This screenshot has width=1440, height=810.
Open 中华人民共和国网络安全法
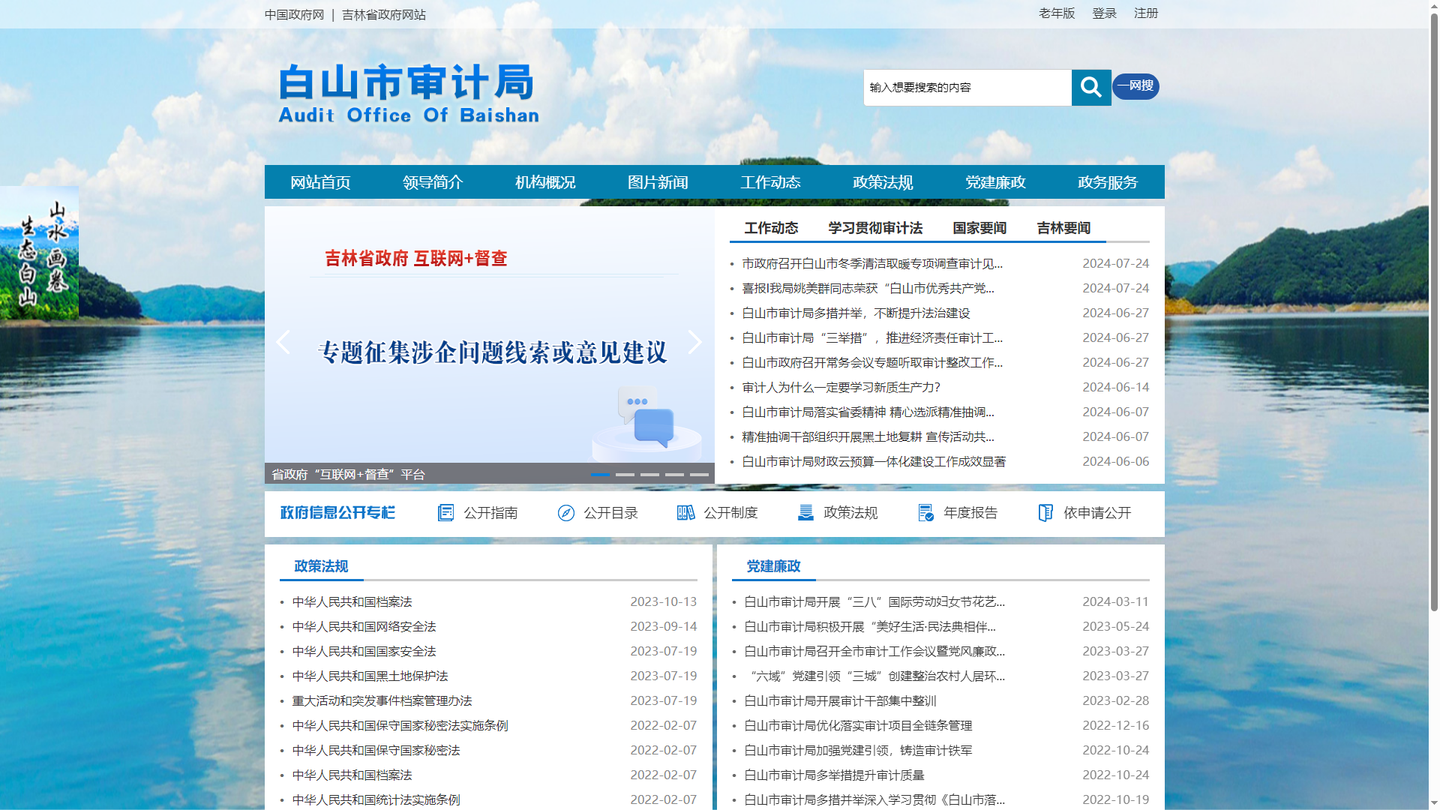click(364, 627)
